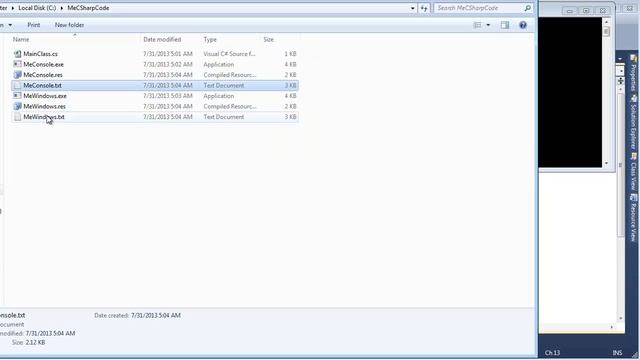Select the MeWindows.exe file name
Viewport: 640px width, 360px height.
coord(45,96)
